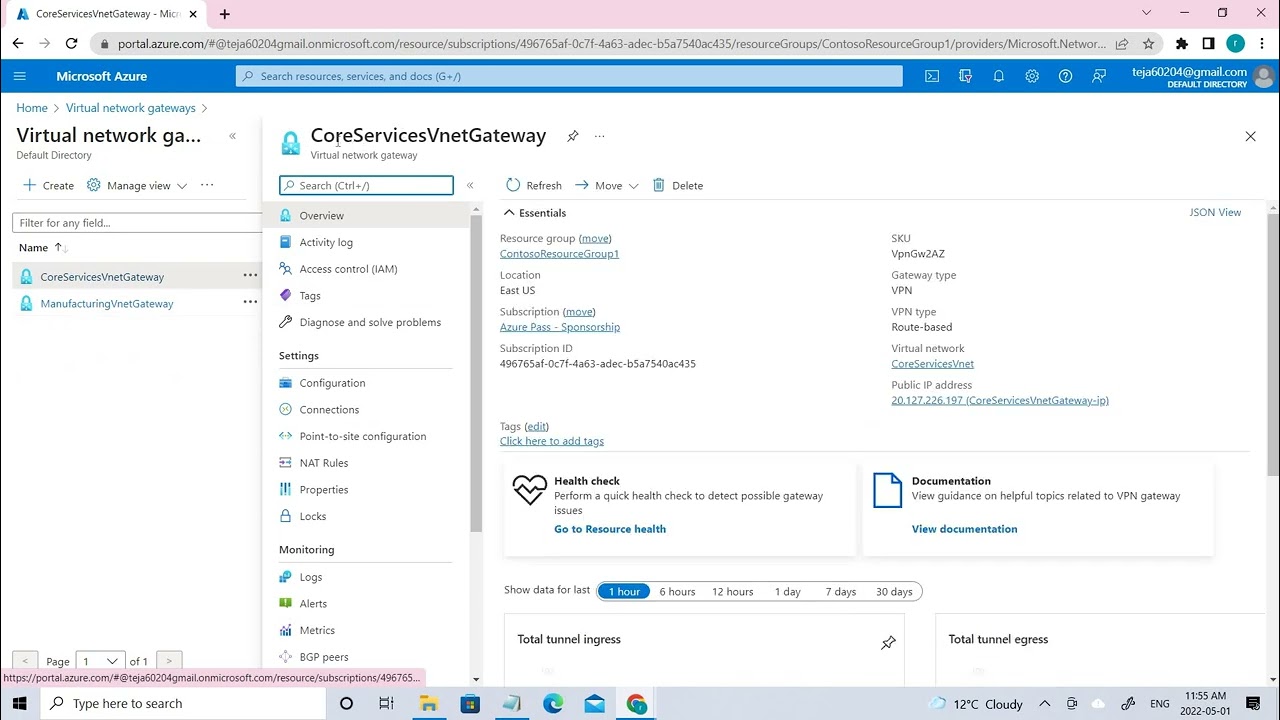Click the Filter for any field box
The image size is (1280, 720).
click(x=137, y=223)
